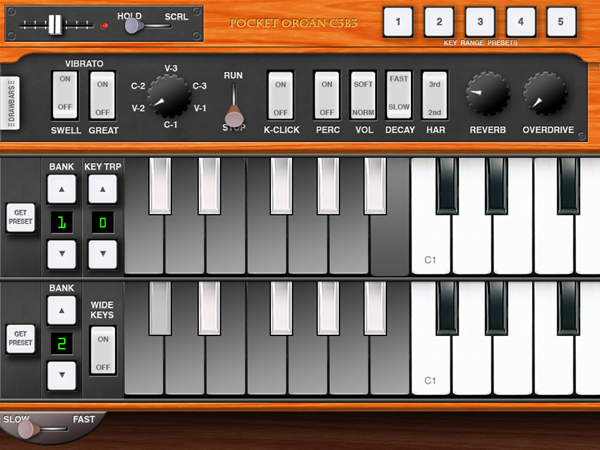This screenshot has width=600, height=450.
Task: Play the upper manual C1 key
Action: (431, 245)
